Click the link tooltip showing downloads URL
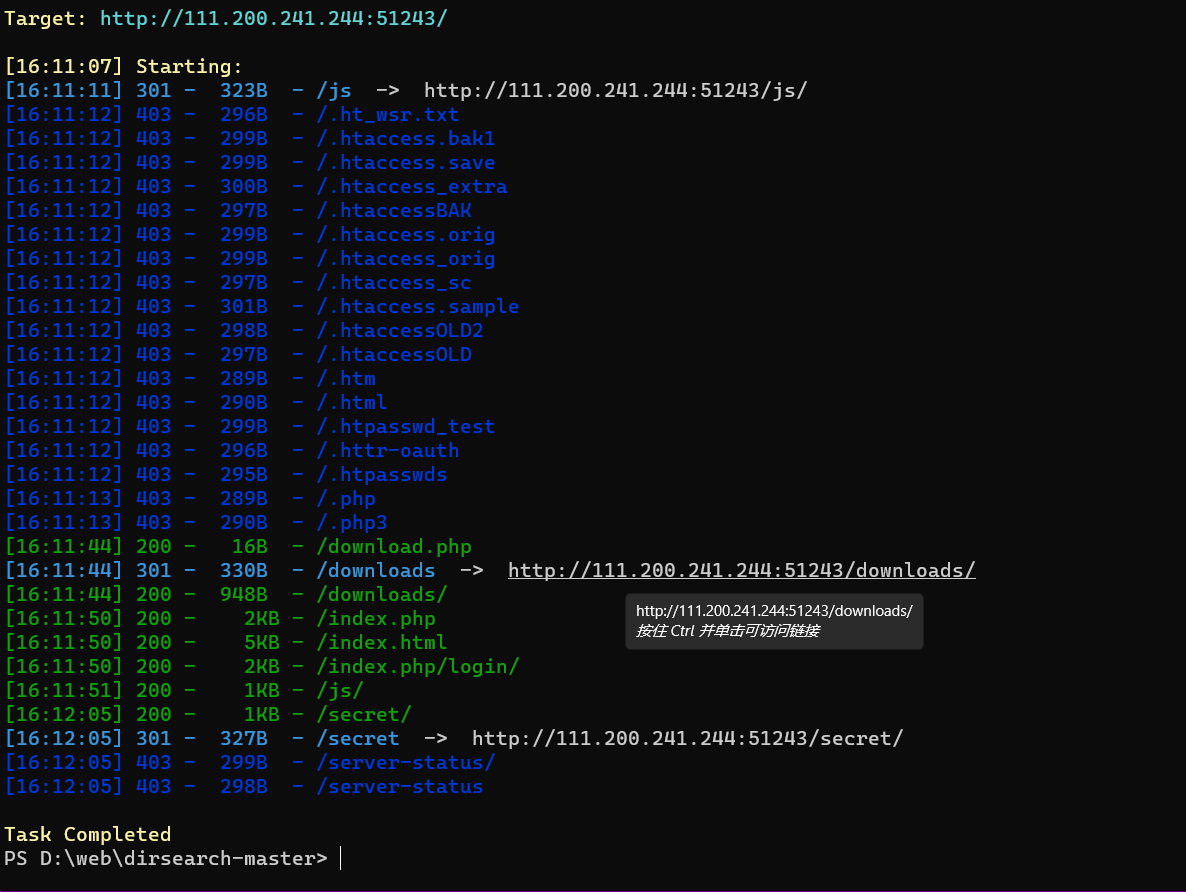The image size is (1186, 892). [x=775, y=621]
